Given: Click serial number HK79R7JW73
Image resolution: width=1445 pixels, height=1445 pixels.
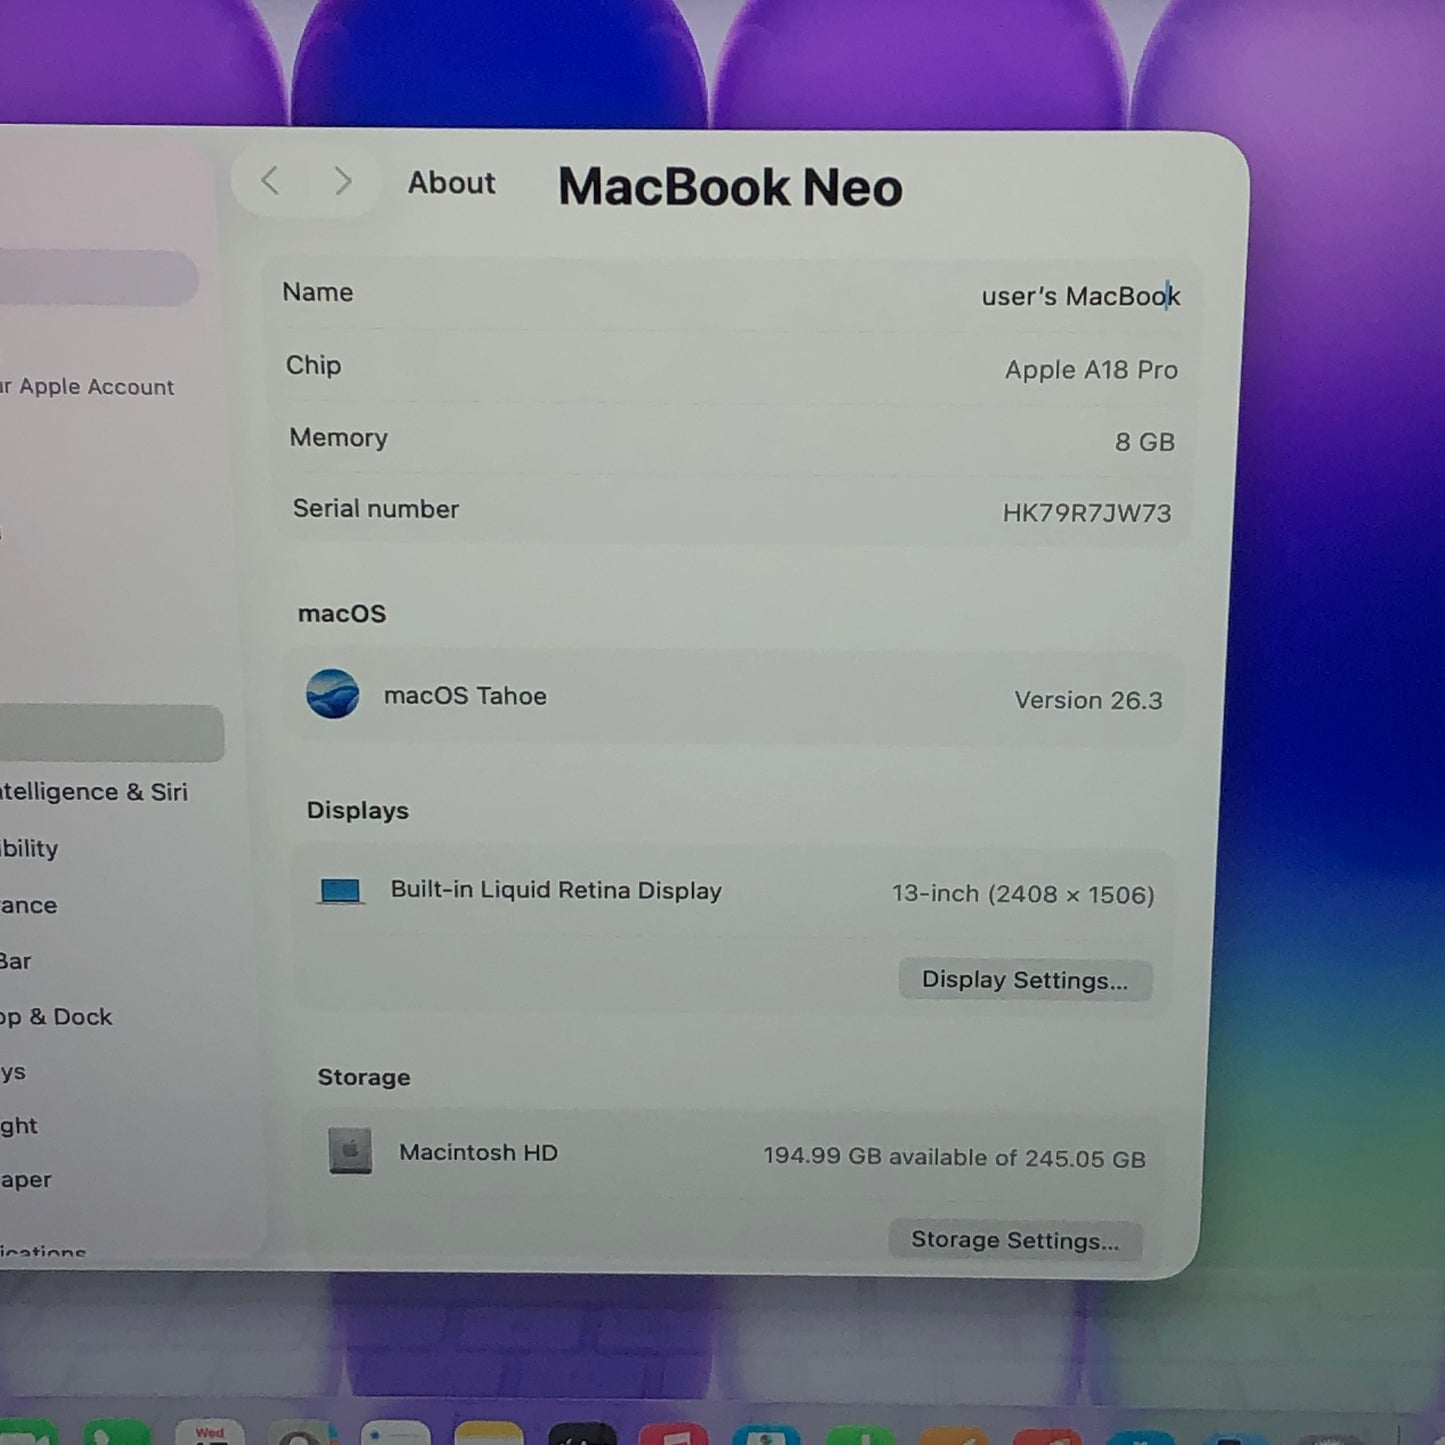Looking at the screenshot, I should [1087, 513].
